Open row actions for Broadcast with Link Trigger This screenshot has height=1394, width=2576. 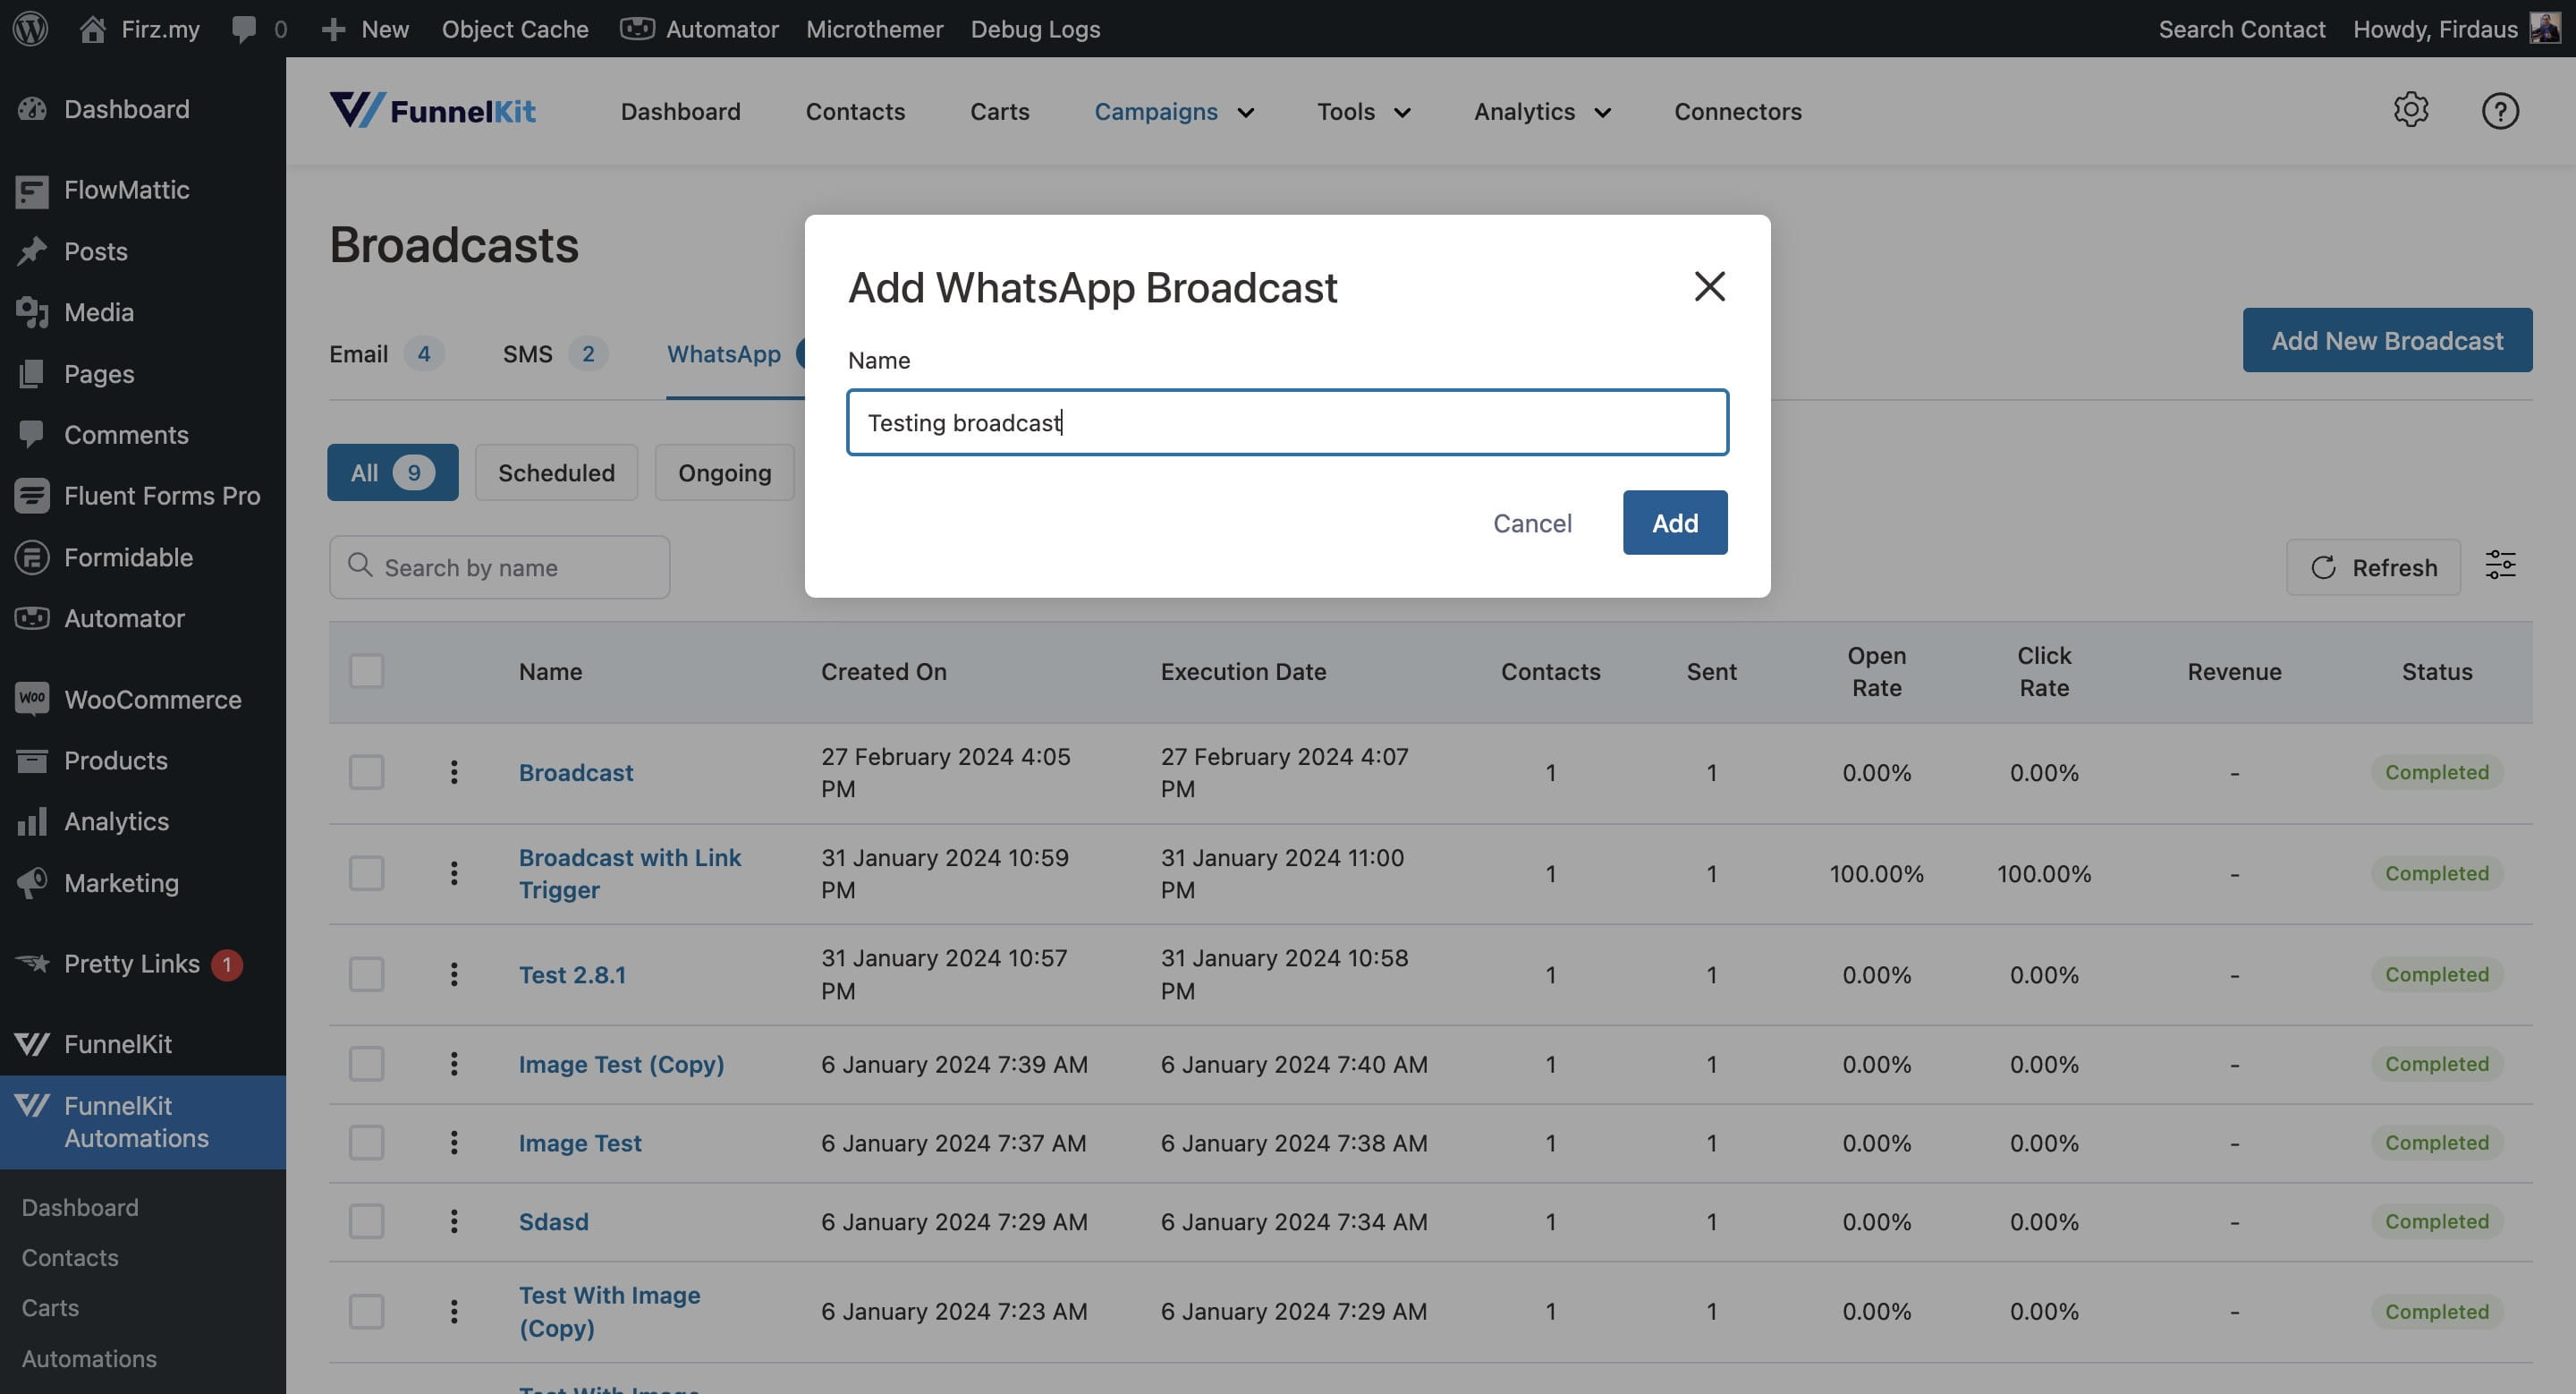click(x=454, y=873)
